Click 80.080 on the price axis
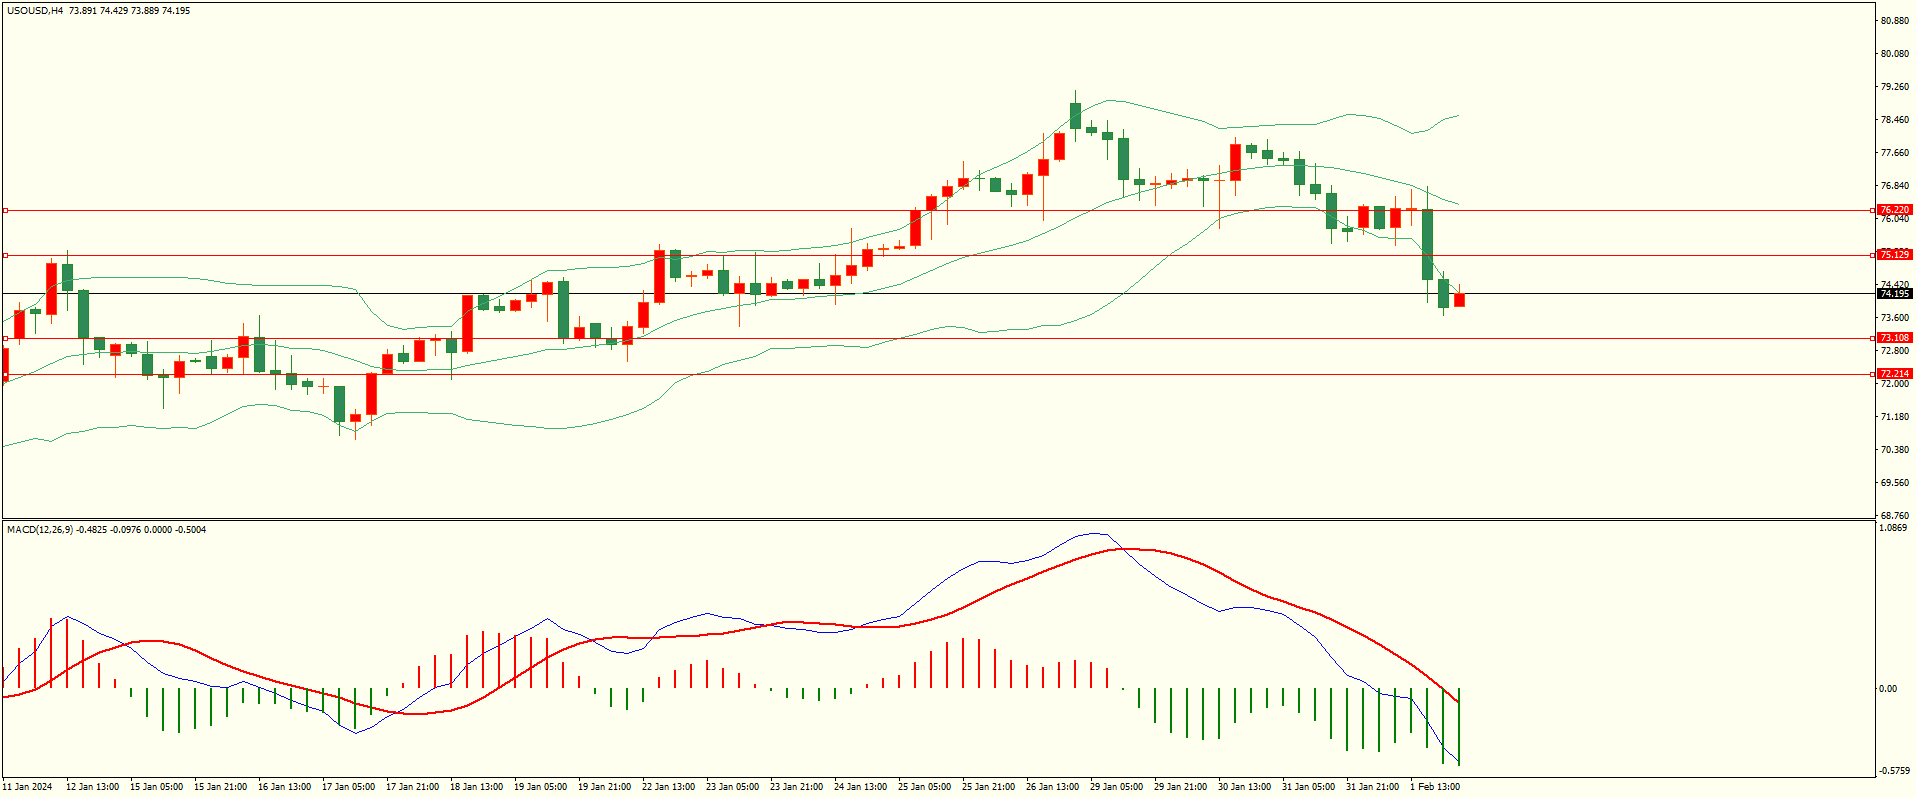 click(x=1896, y=54)
